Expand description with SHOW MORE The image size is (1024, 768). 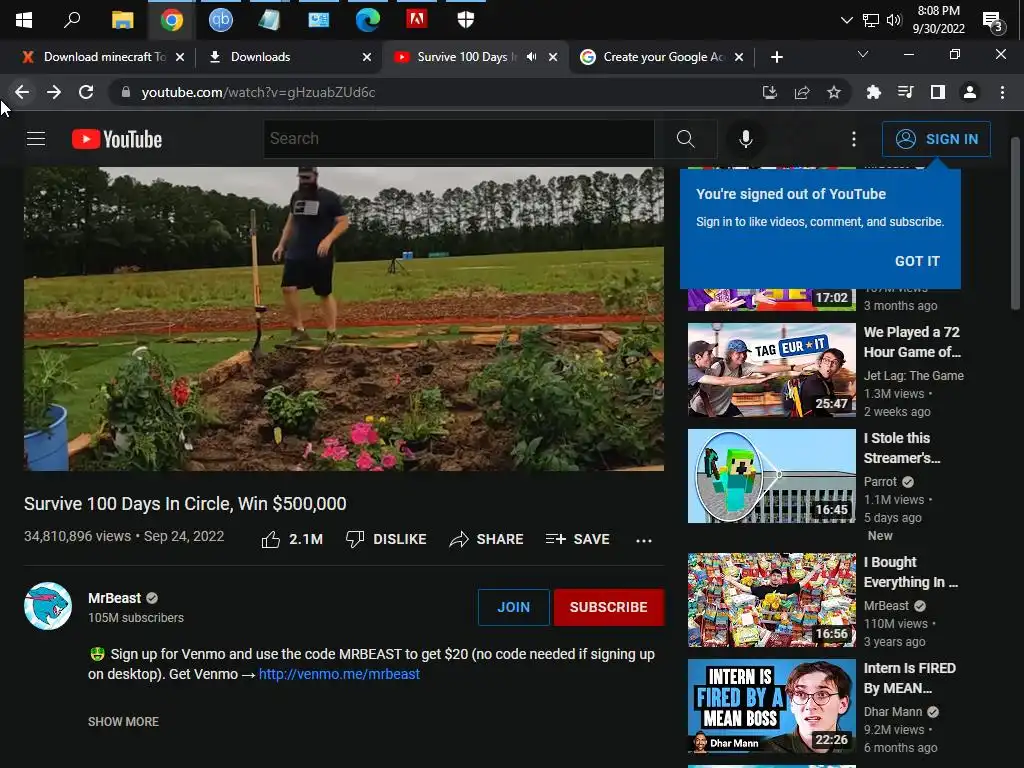click(123, 722)
